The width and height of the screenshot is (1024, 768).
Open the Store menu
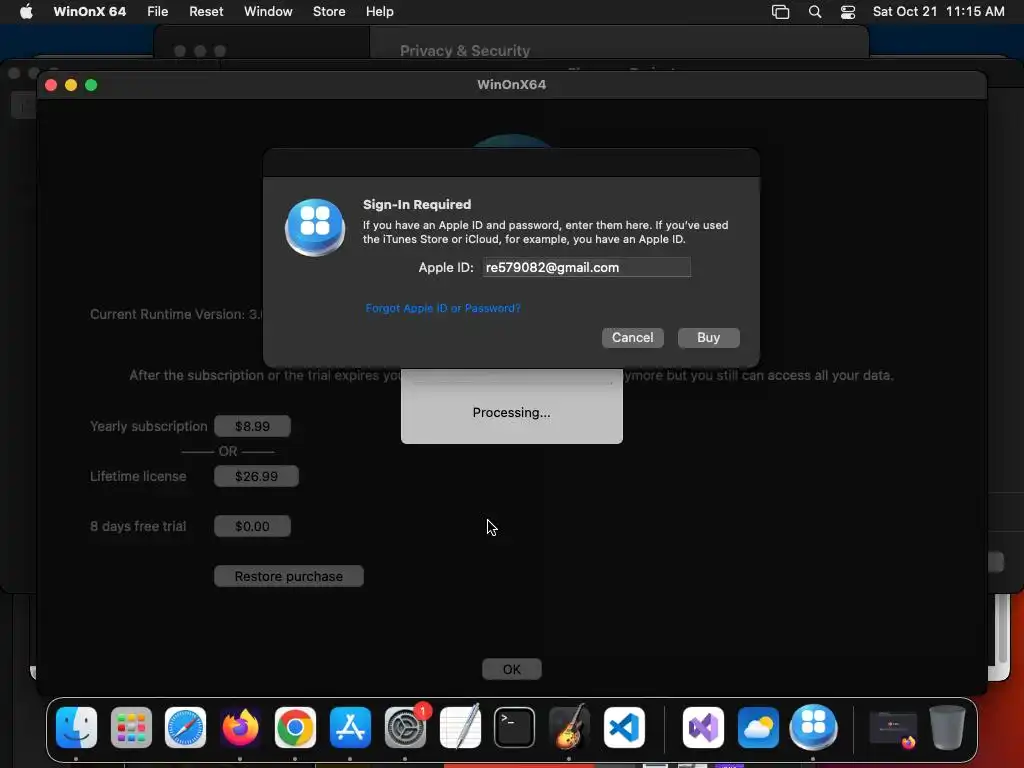point(329,11)
